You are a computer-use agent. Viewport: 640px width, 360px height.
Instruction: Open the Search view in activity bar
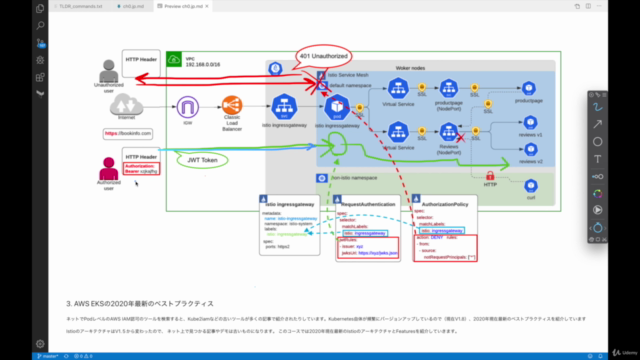pos(40,26)
